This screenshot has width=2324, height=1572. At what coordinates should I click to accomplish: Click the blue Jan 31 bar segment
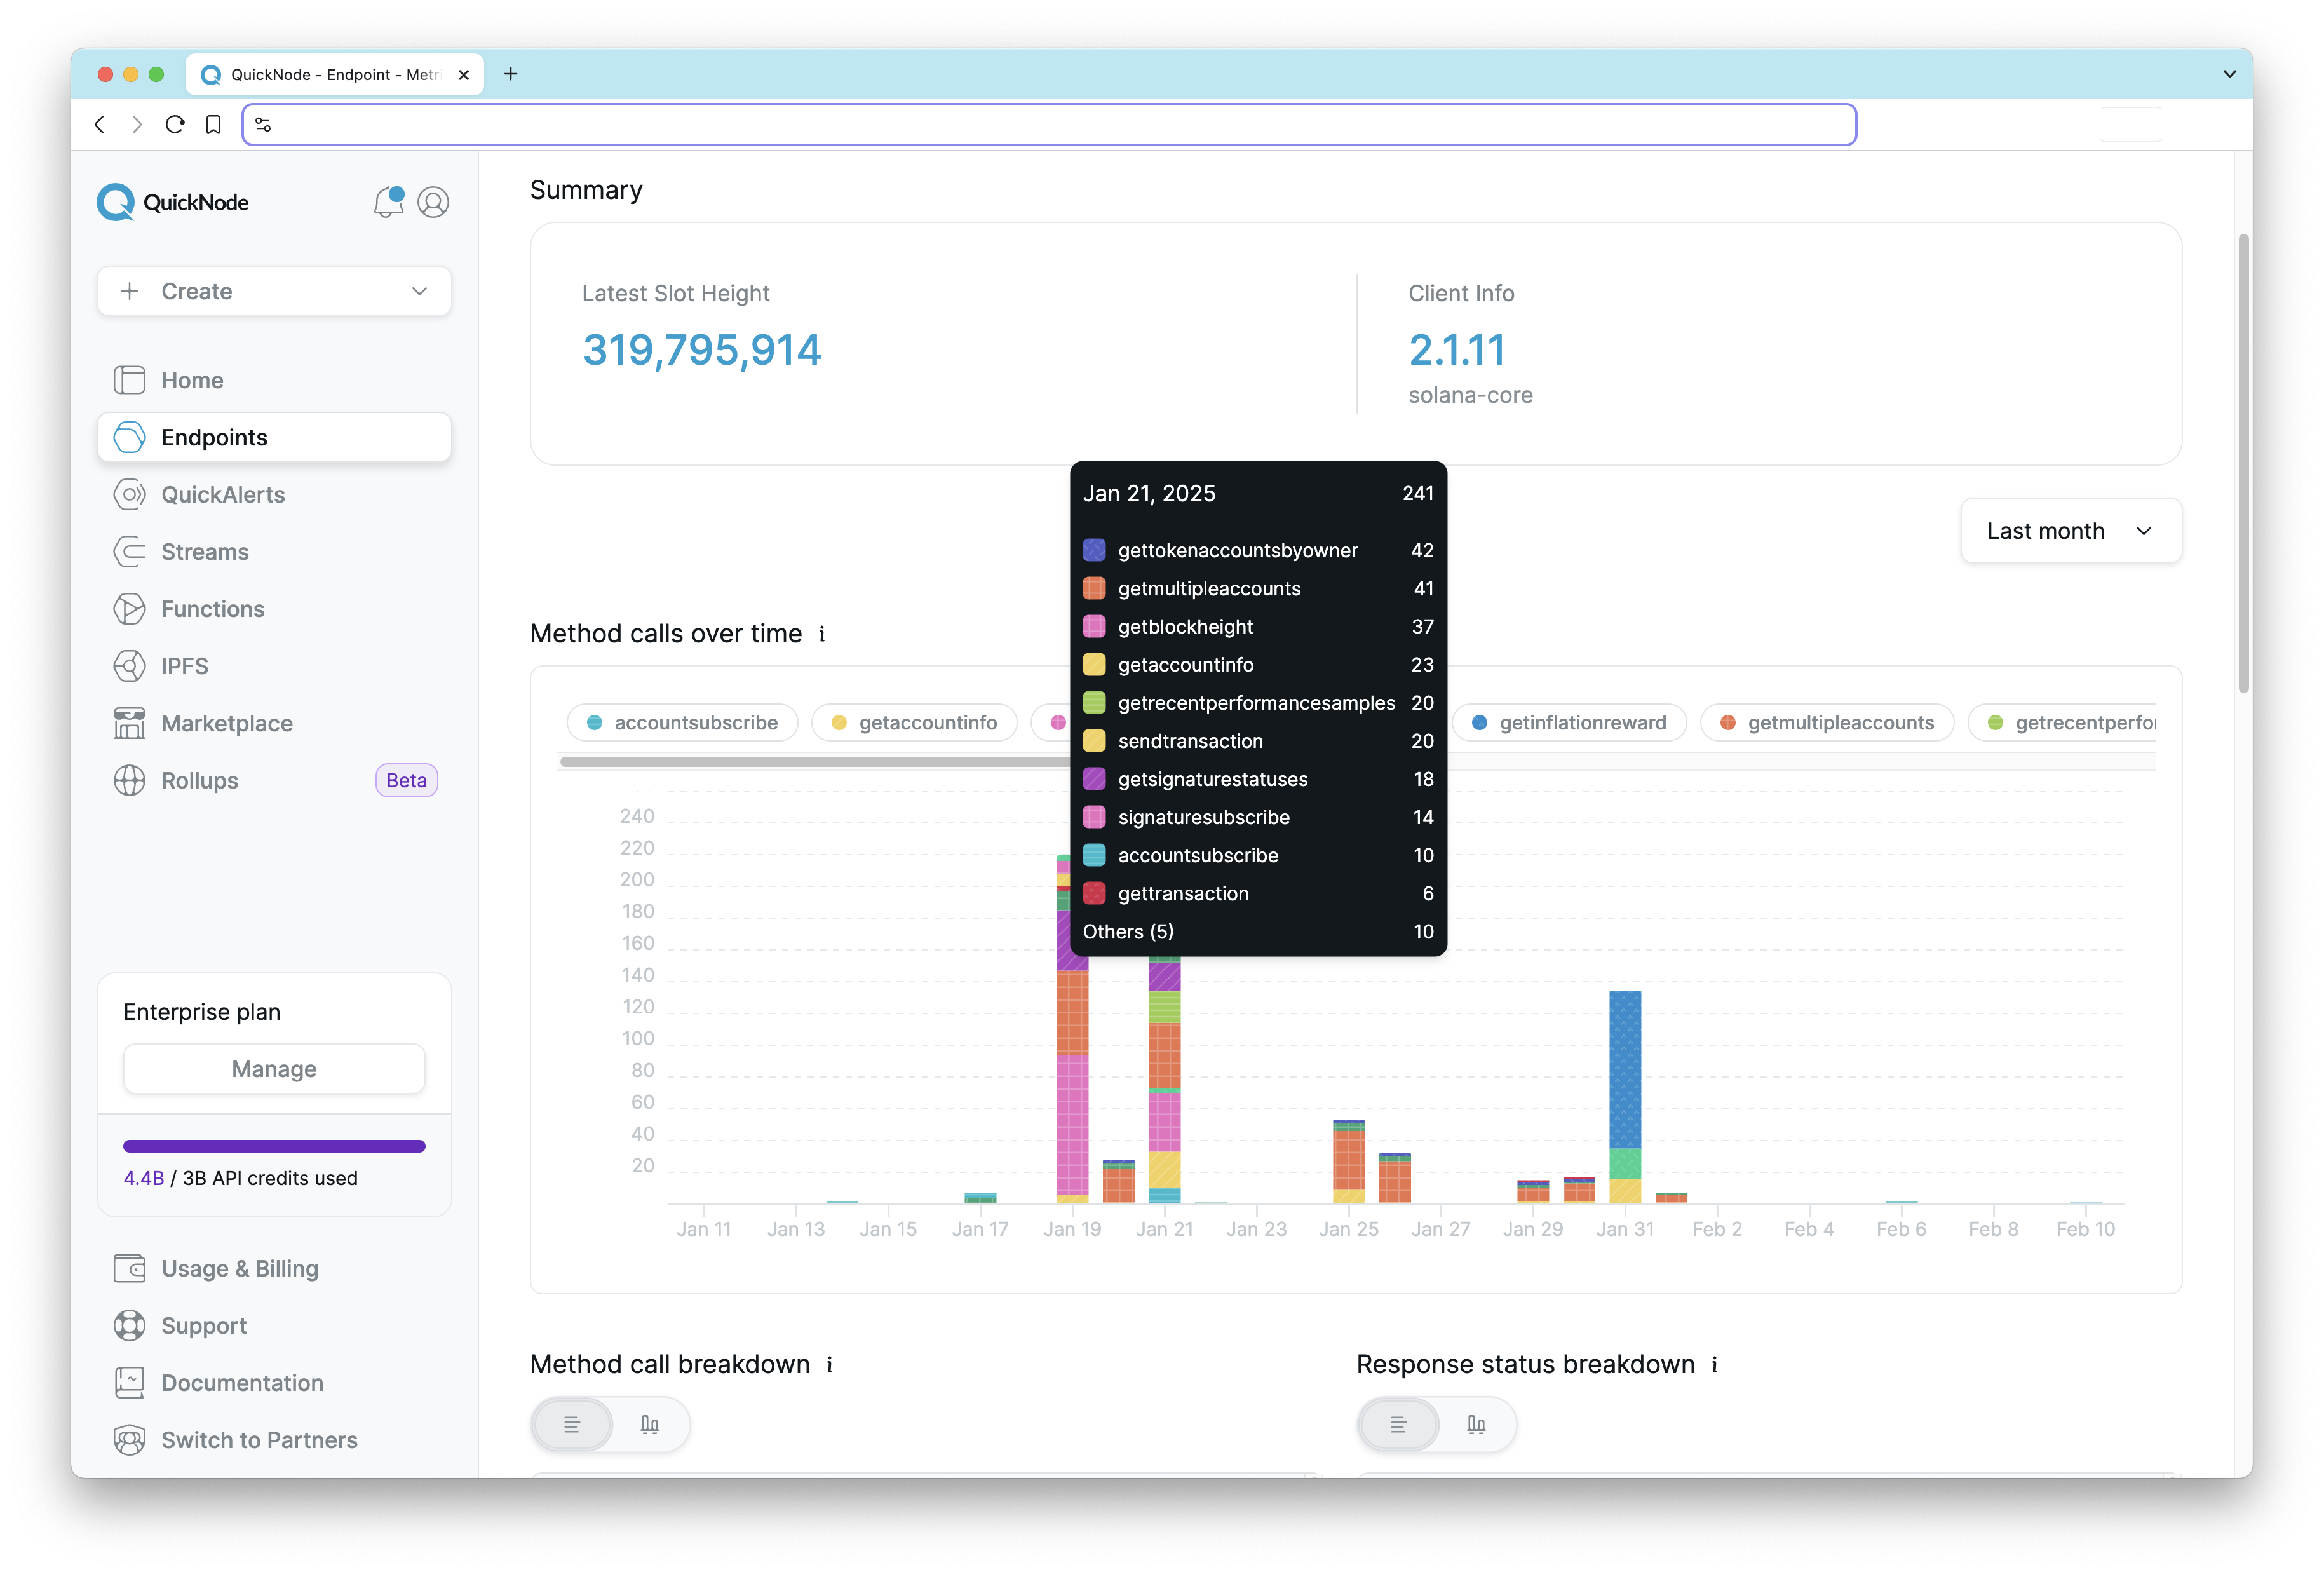pos(1625,1069)
